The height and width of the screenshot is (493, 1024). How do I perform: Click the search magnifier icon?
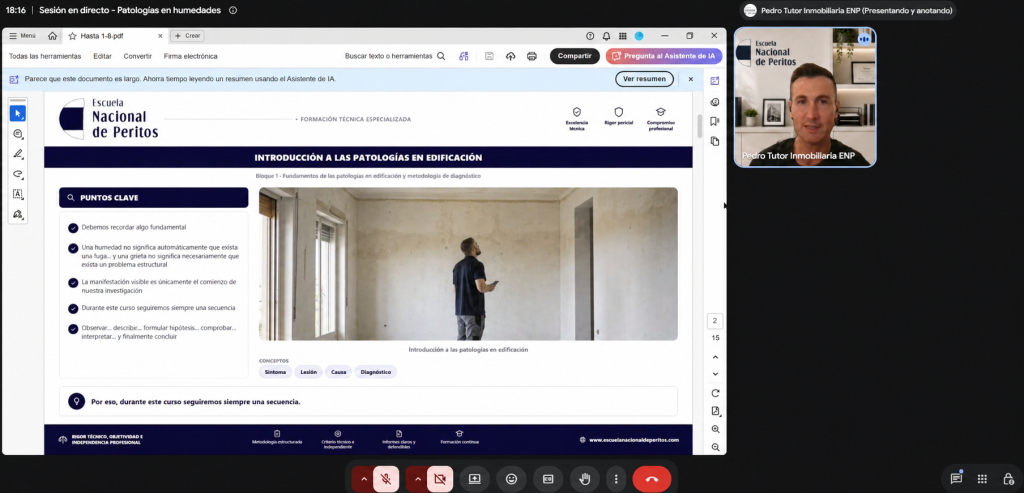(441, 56)
